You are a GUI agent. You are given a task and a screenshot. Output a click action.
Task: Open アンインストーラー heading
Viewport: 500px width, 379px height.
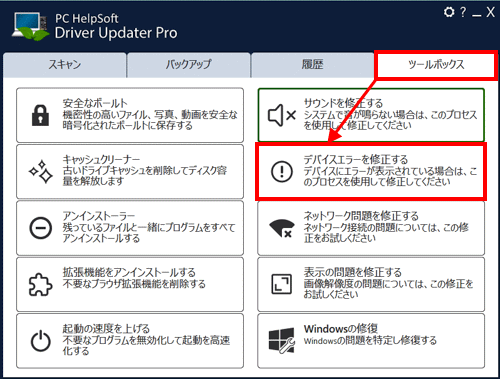pos(99,216)
